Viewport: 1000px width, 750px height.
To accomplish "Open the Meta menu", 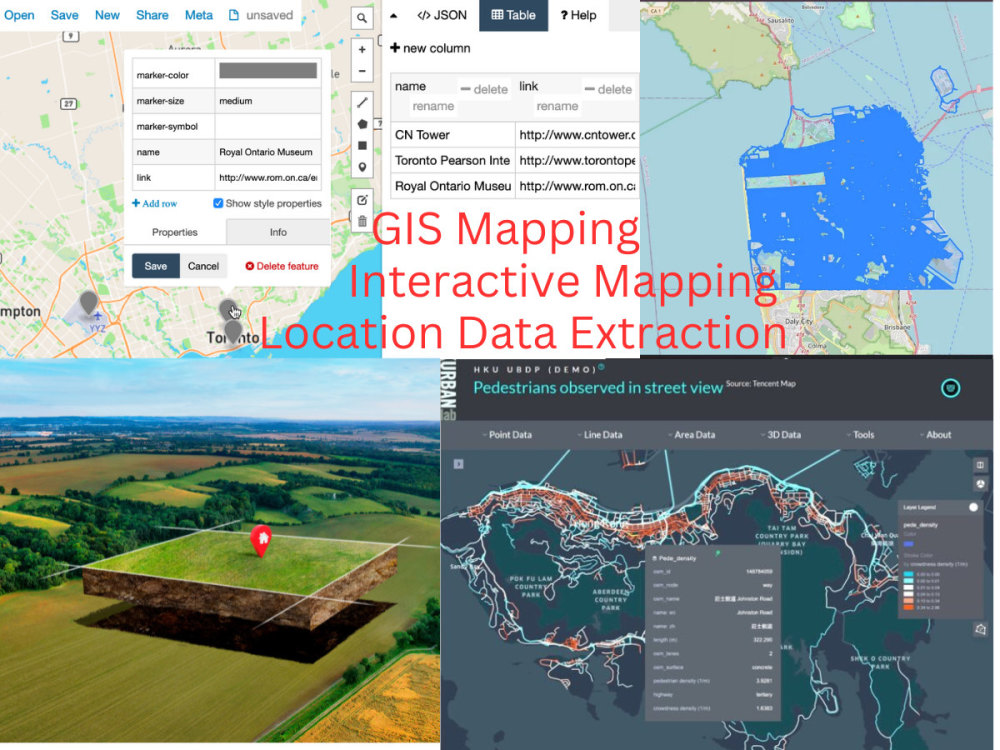I will [198, 15].
